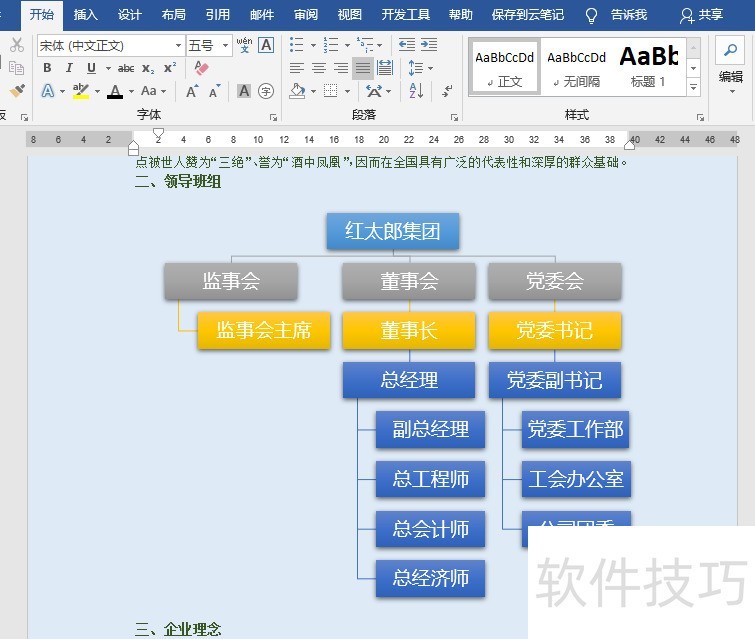Viewport: 755px width, 639px height.
Task: Click the Find magnifier icon
Action: point(730,50)
